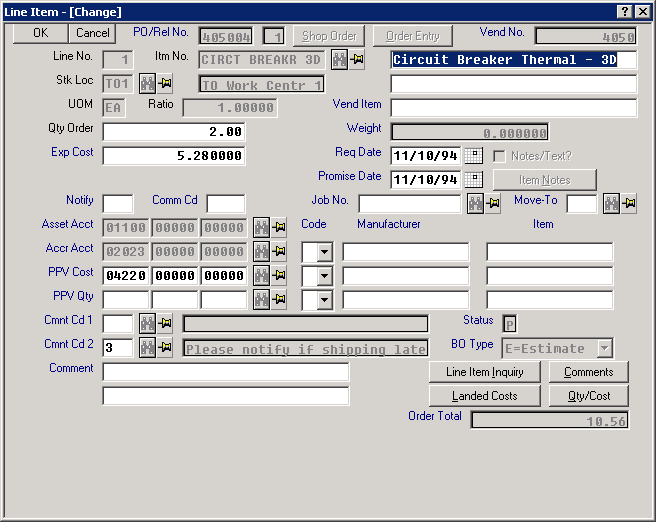Expand Code dropdown on PPV Qty row
656x522 pixels.
point(325,300)
